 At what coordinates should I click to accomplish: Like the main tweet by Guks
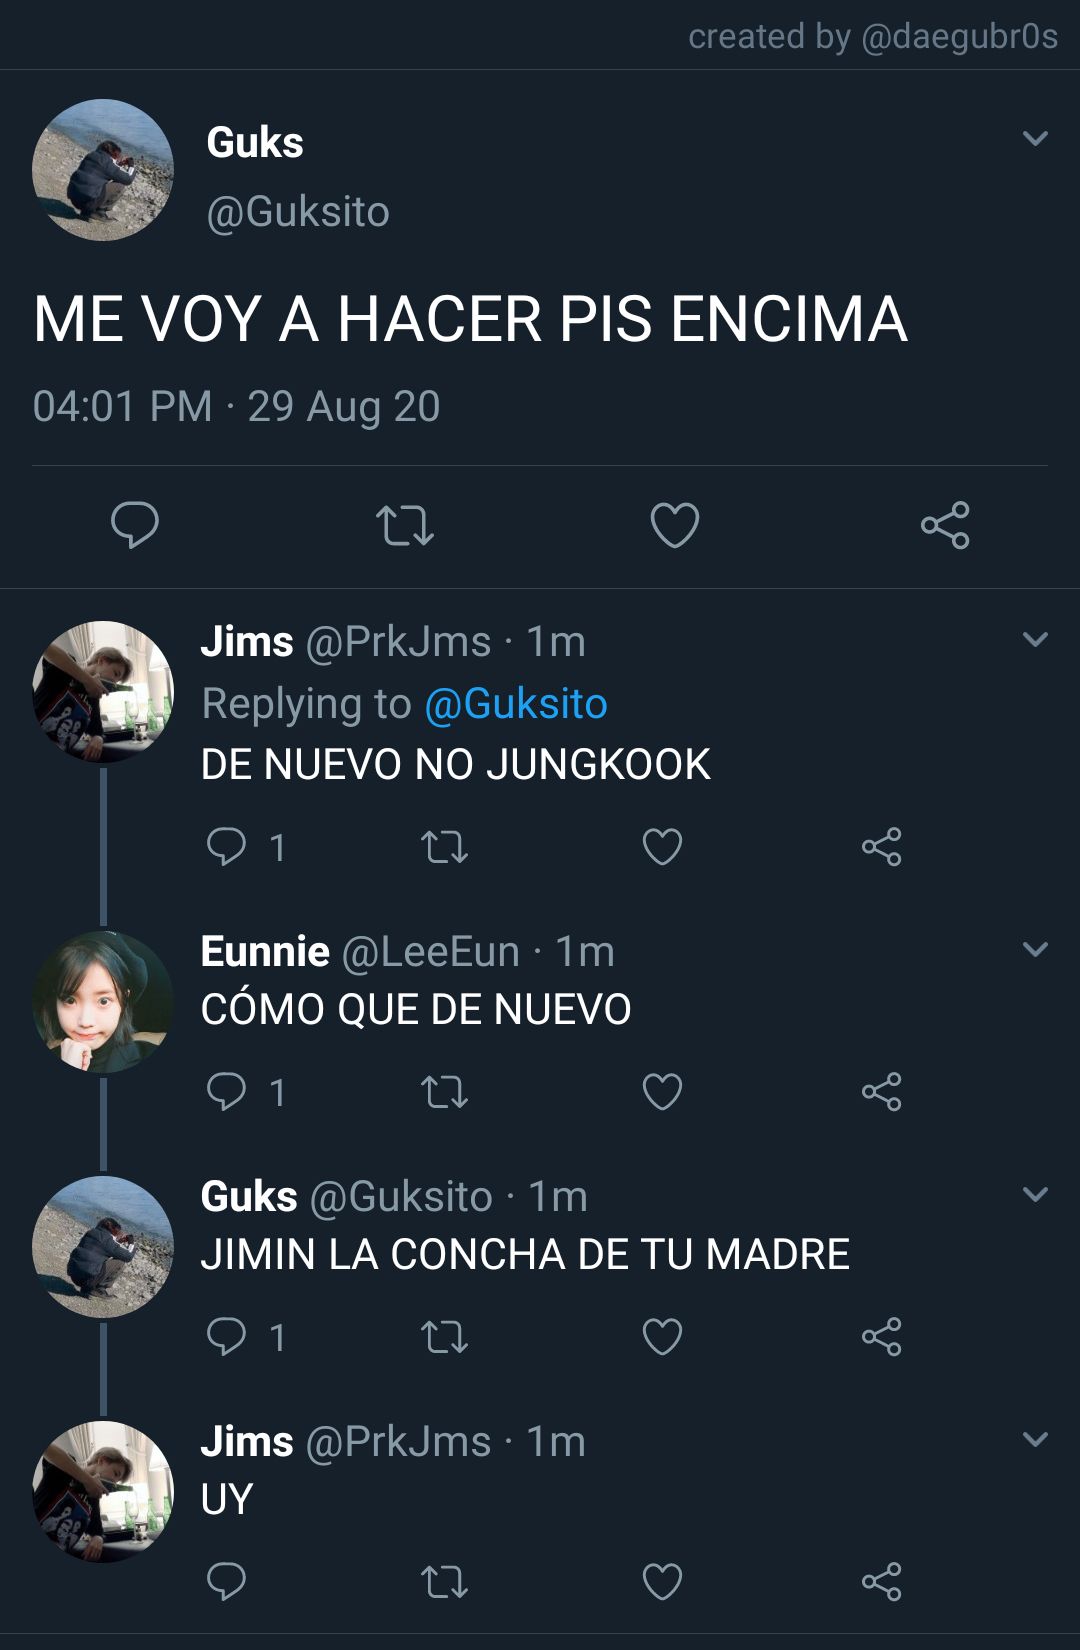point(675,525)
